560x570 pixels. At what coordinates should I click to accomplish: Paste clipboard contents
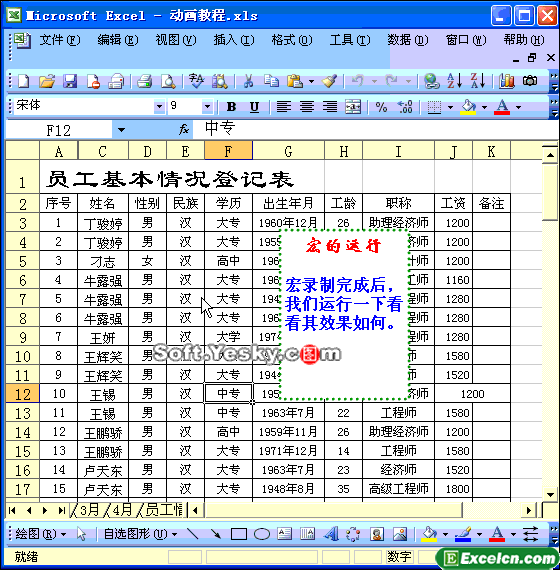click(295, 81)
